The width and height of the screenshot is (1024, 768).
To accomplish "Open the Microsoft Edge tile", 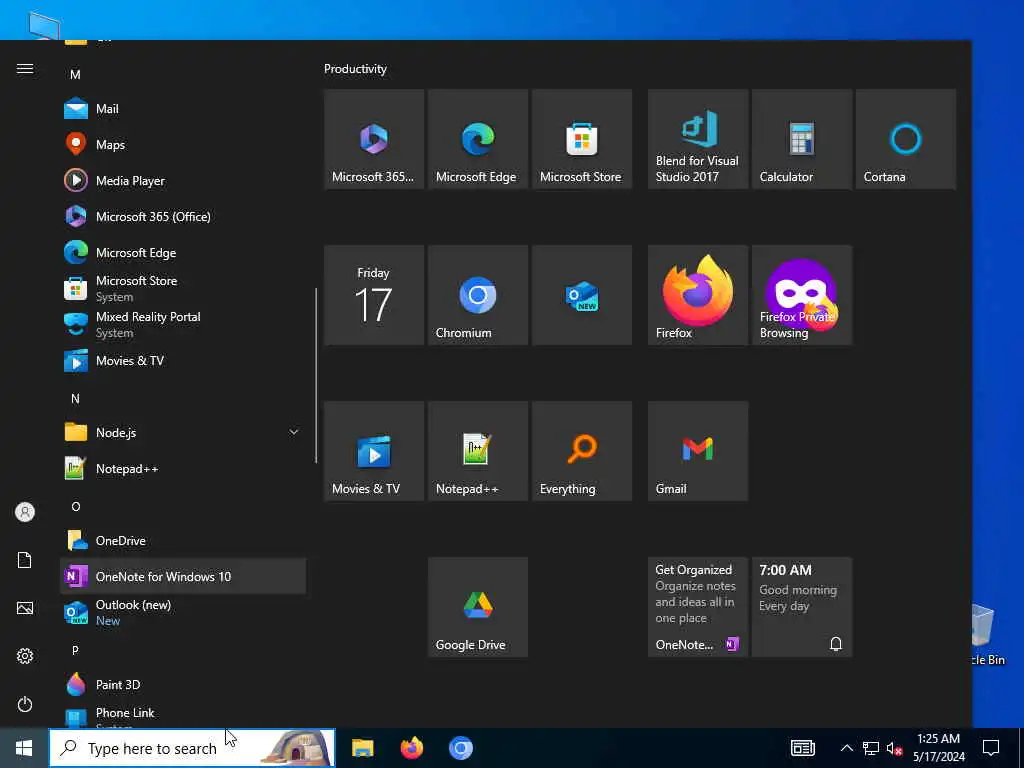I will pyautogui.click(x=477, y=139).
